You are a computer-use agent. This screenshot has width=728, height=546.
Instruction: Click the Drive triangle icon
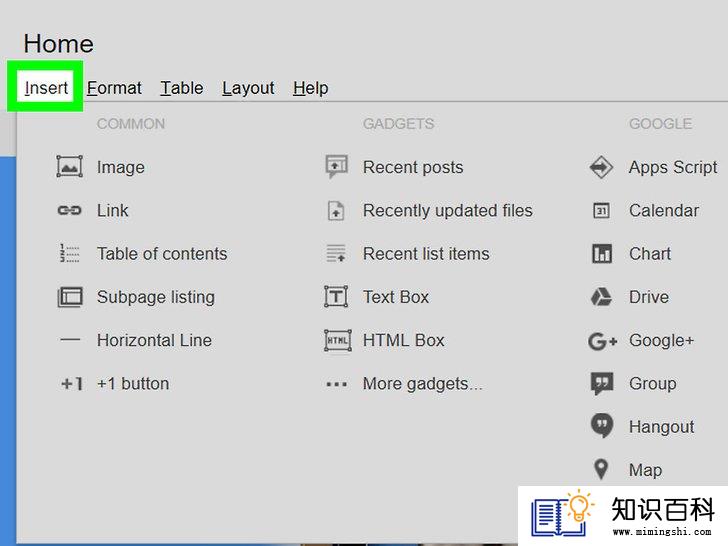pos(602,297)
